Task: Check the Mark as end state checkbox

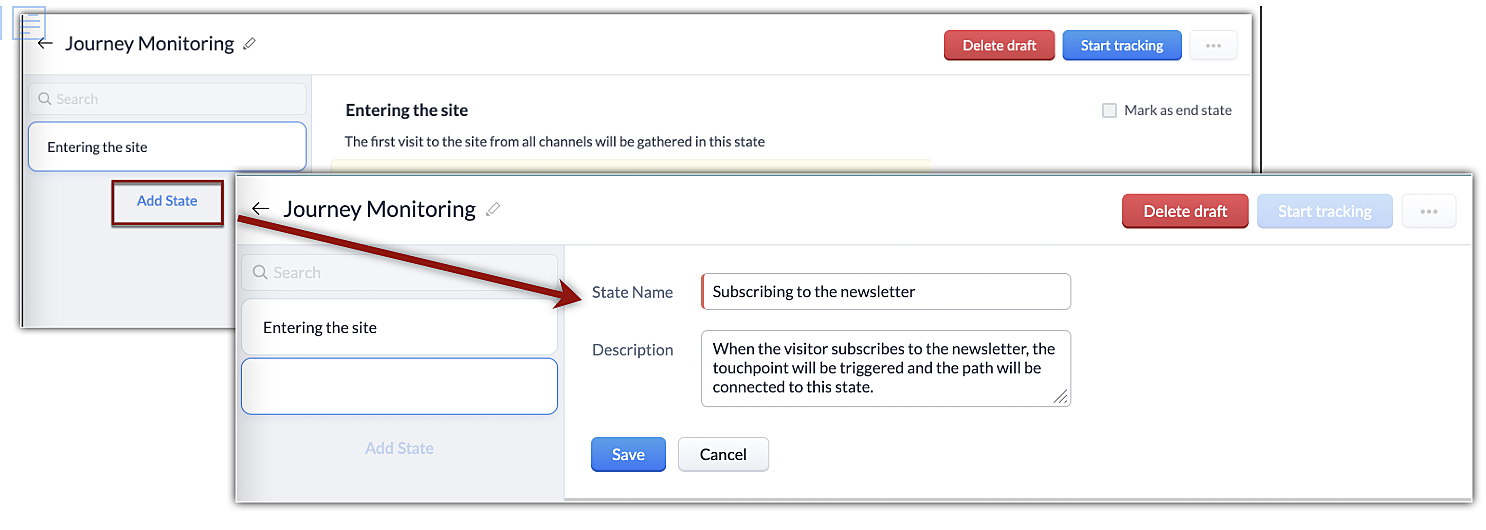Action: click(x=1109, y=111)
